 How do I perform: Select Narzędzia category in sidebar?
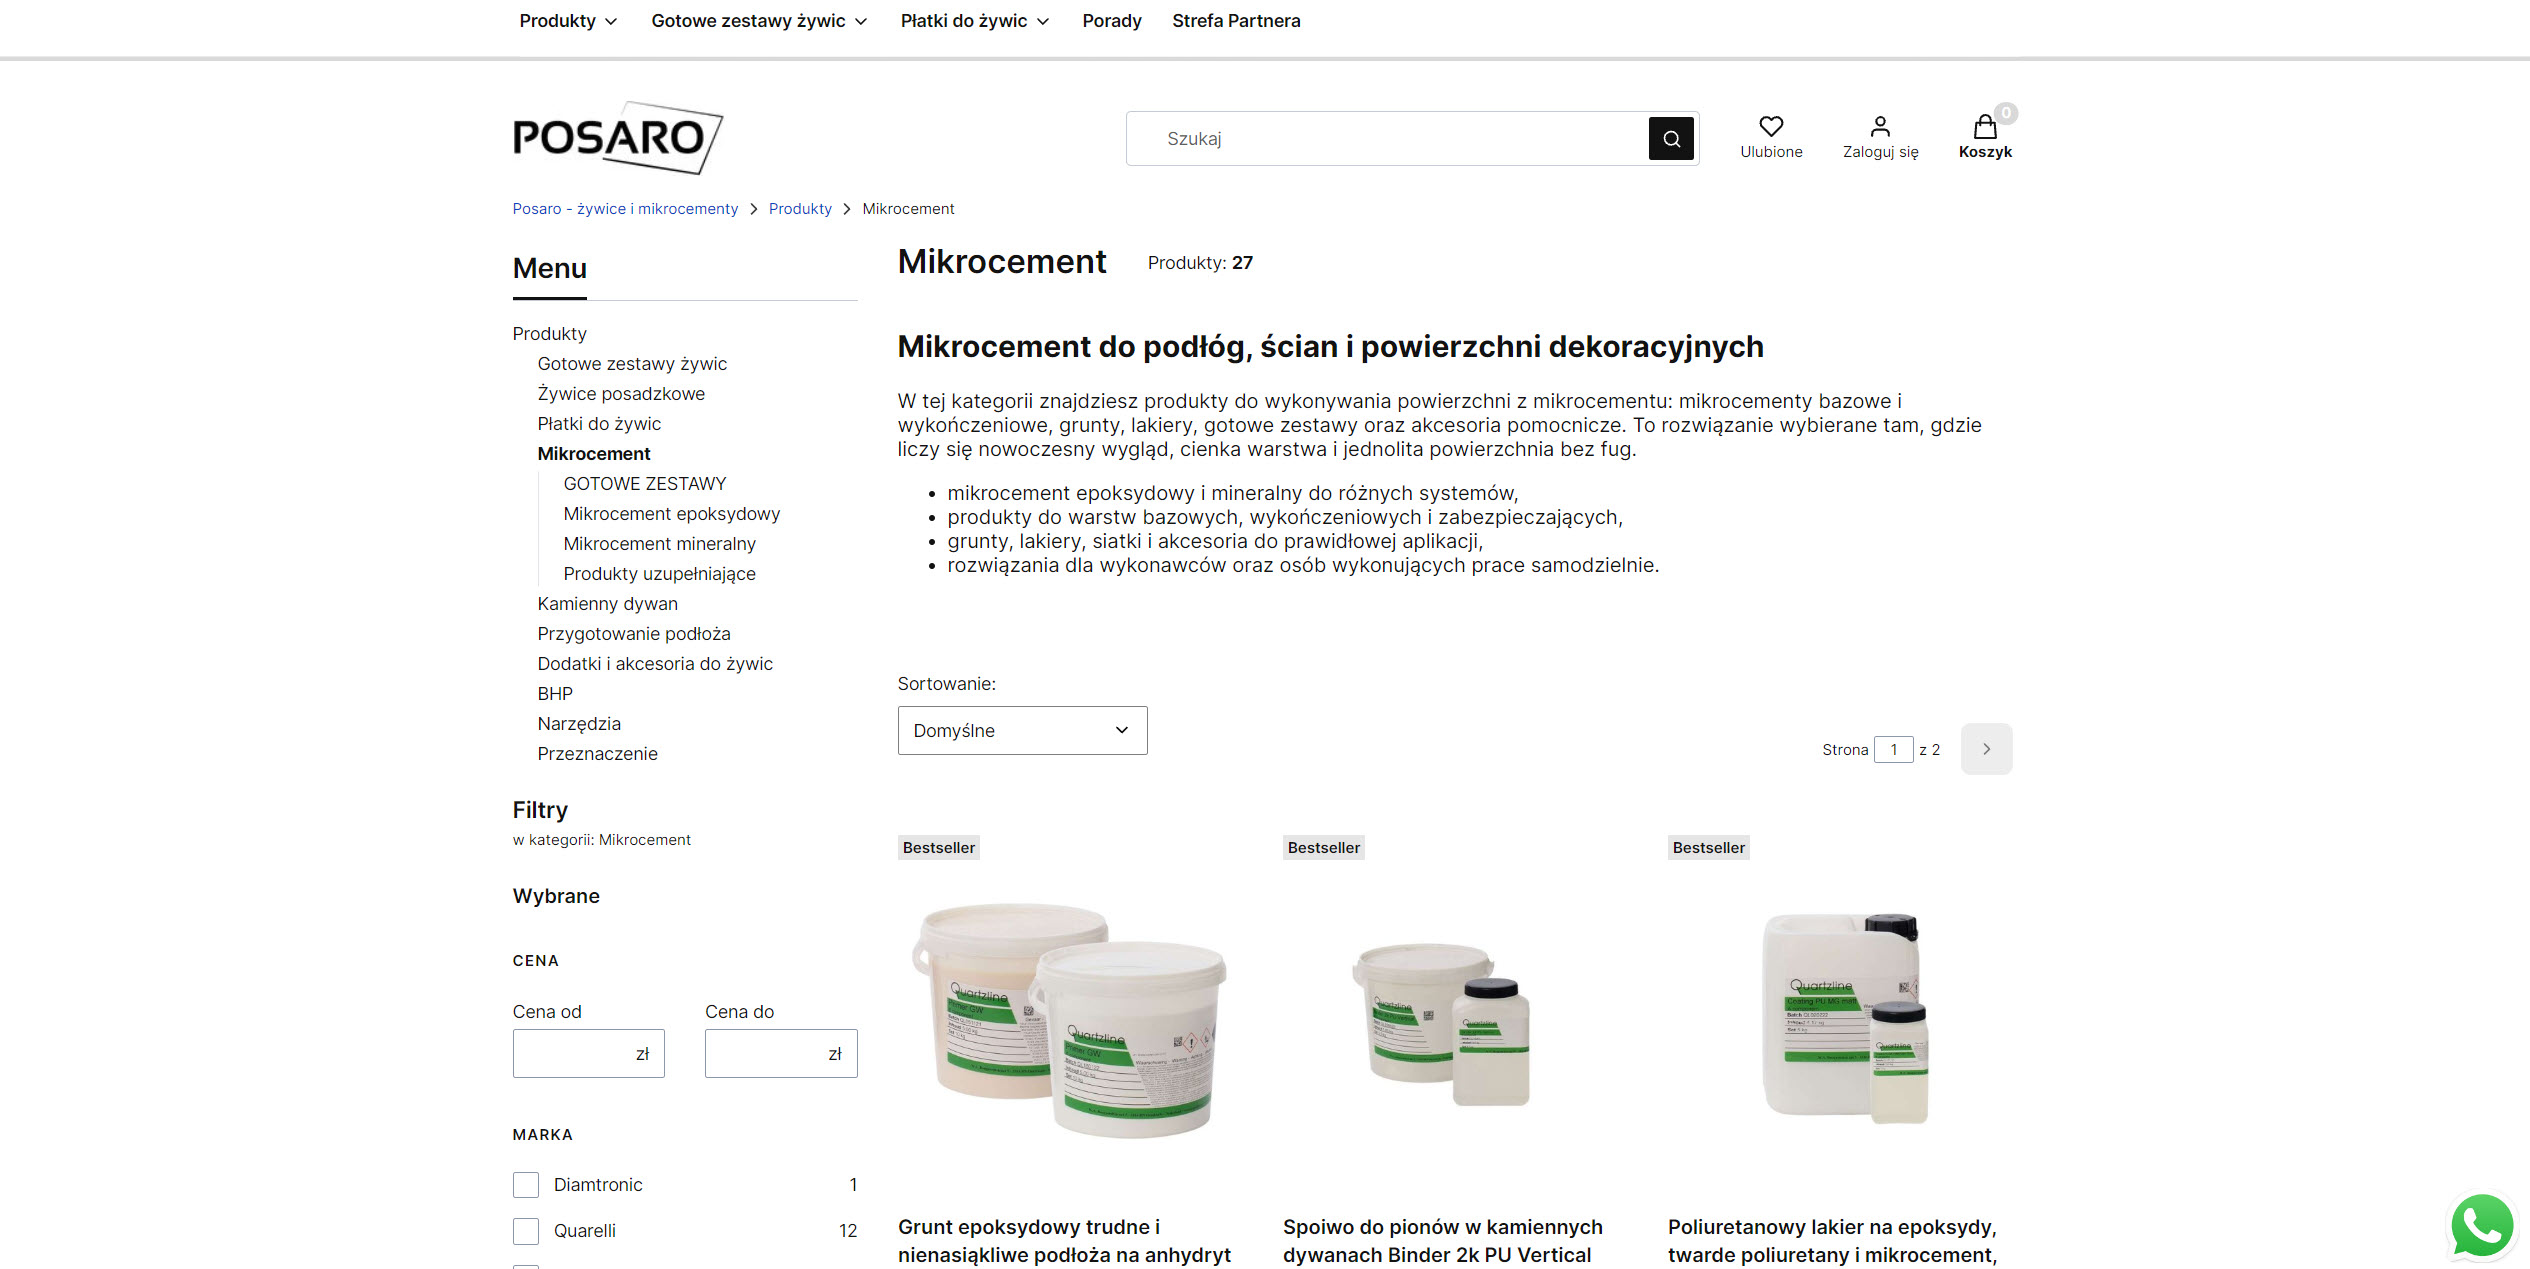[579, 724]
